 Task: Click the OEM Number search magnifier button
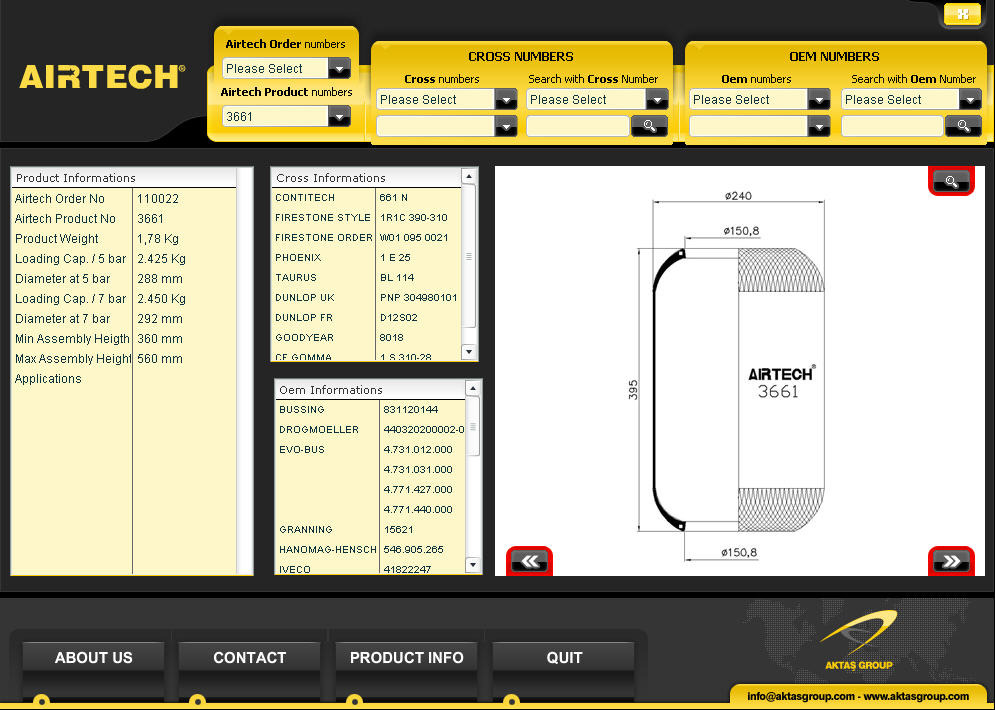963,126
